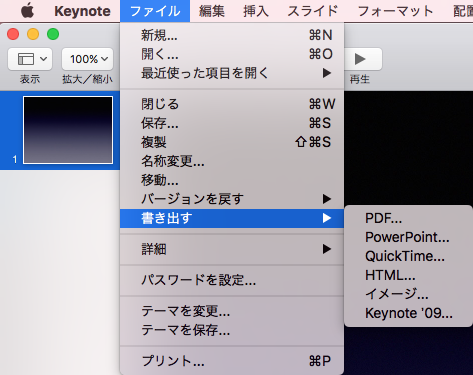
Task: Click the yellow minimize window button
Action: [x=33, y=34]
